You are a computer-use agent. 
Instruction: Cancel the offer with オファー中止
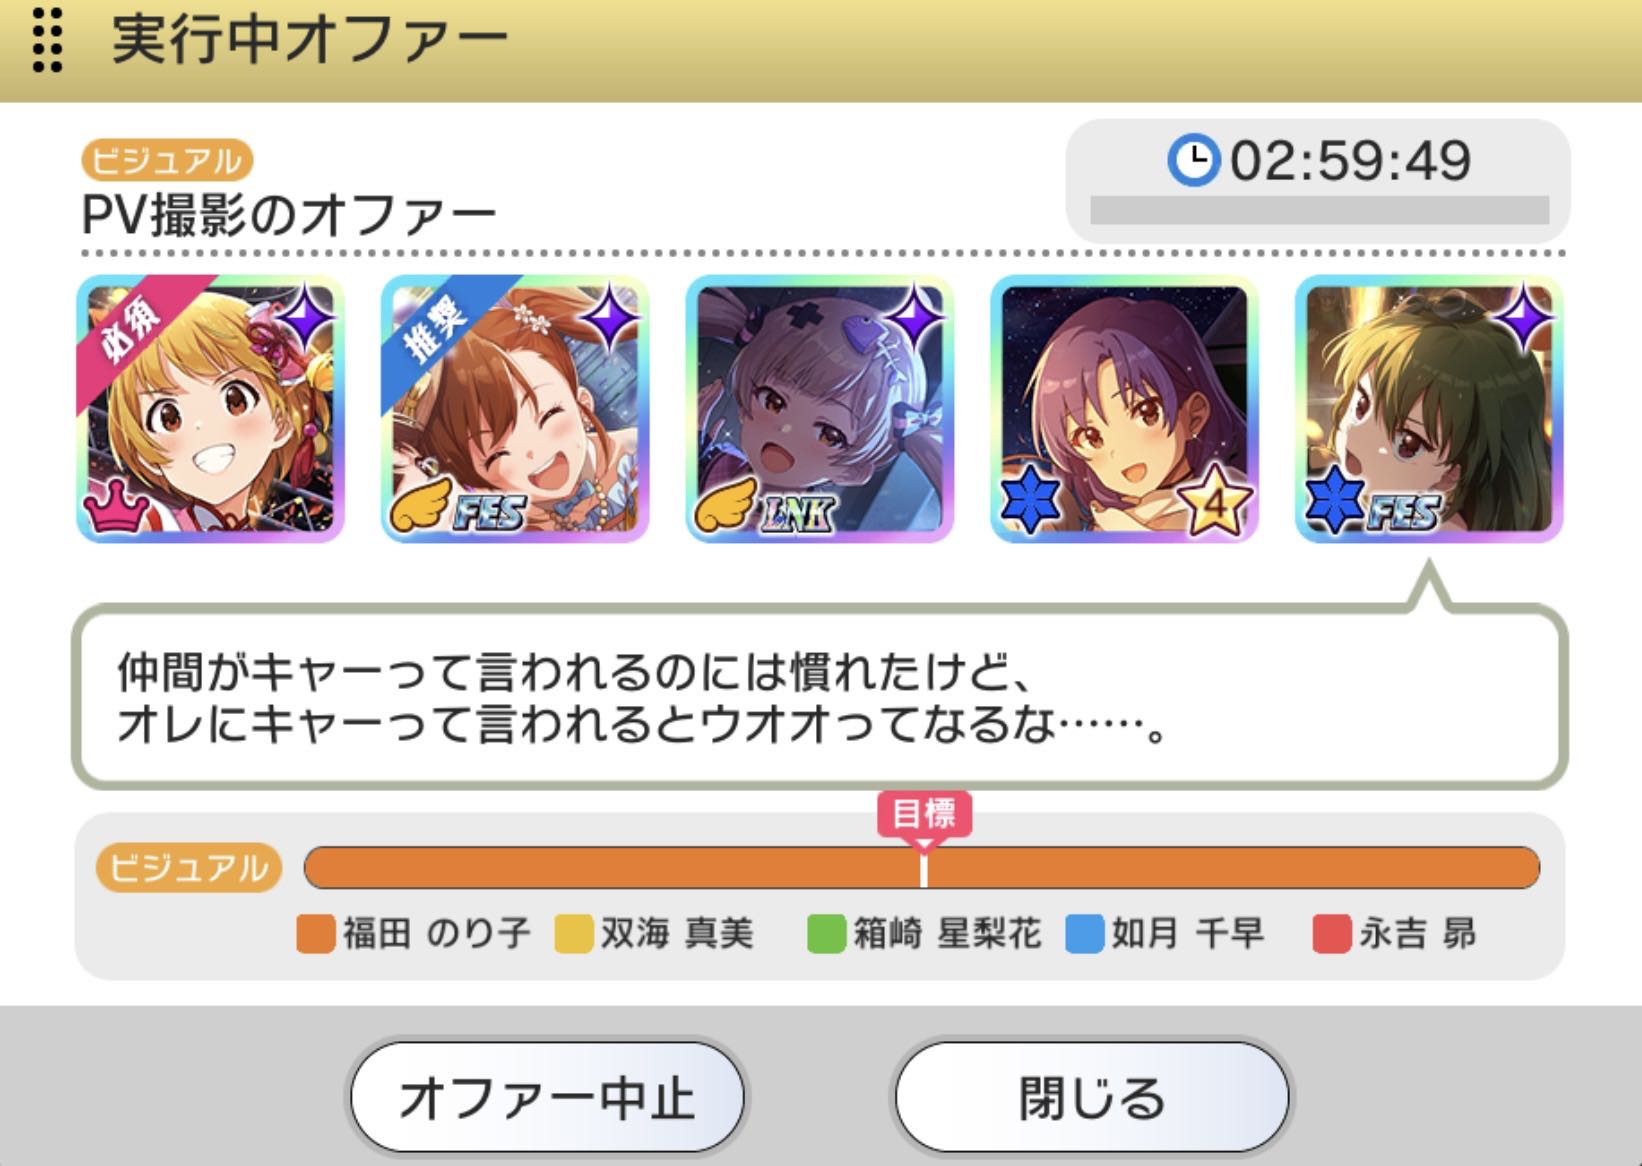tap(547, 1098)
